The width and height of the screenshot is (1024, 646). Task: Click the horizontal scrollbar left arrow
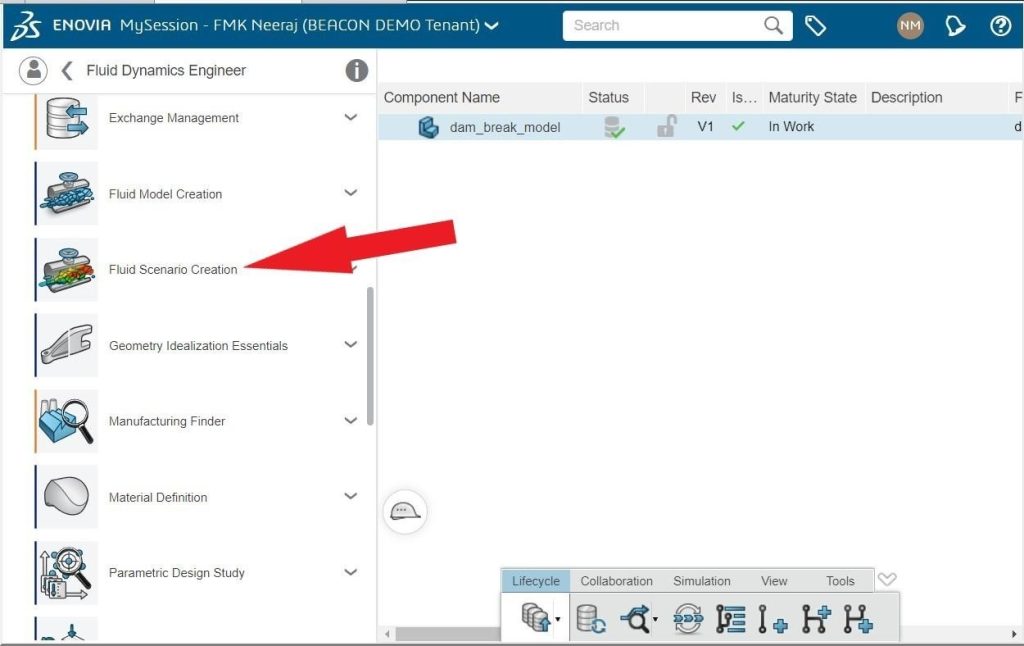(x=387, y=634)
